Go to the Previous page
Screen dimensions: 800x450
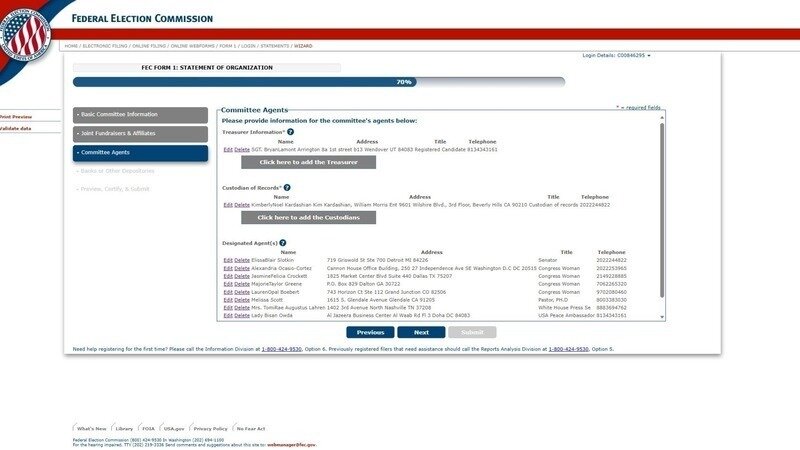coord(370,332)
